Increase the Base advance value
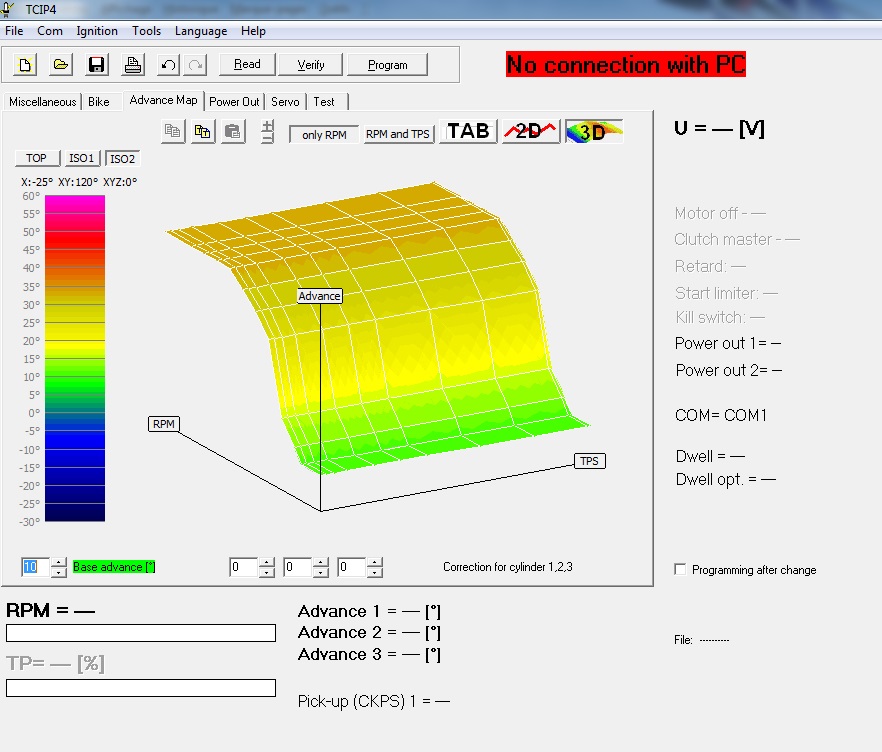Image resolution: width=882 pixels, height=752 pixels. click(59, 562)
